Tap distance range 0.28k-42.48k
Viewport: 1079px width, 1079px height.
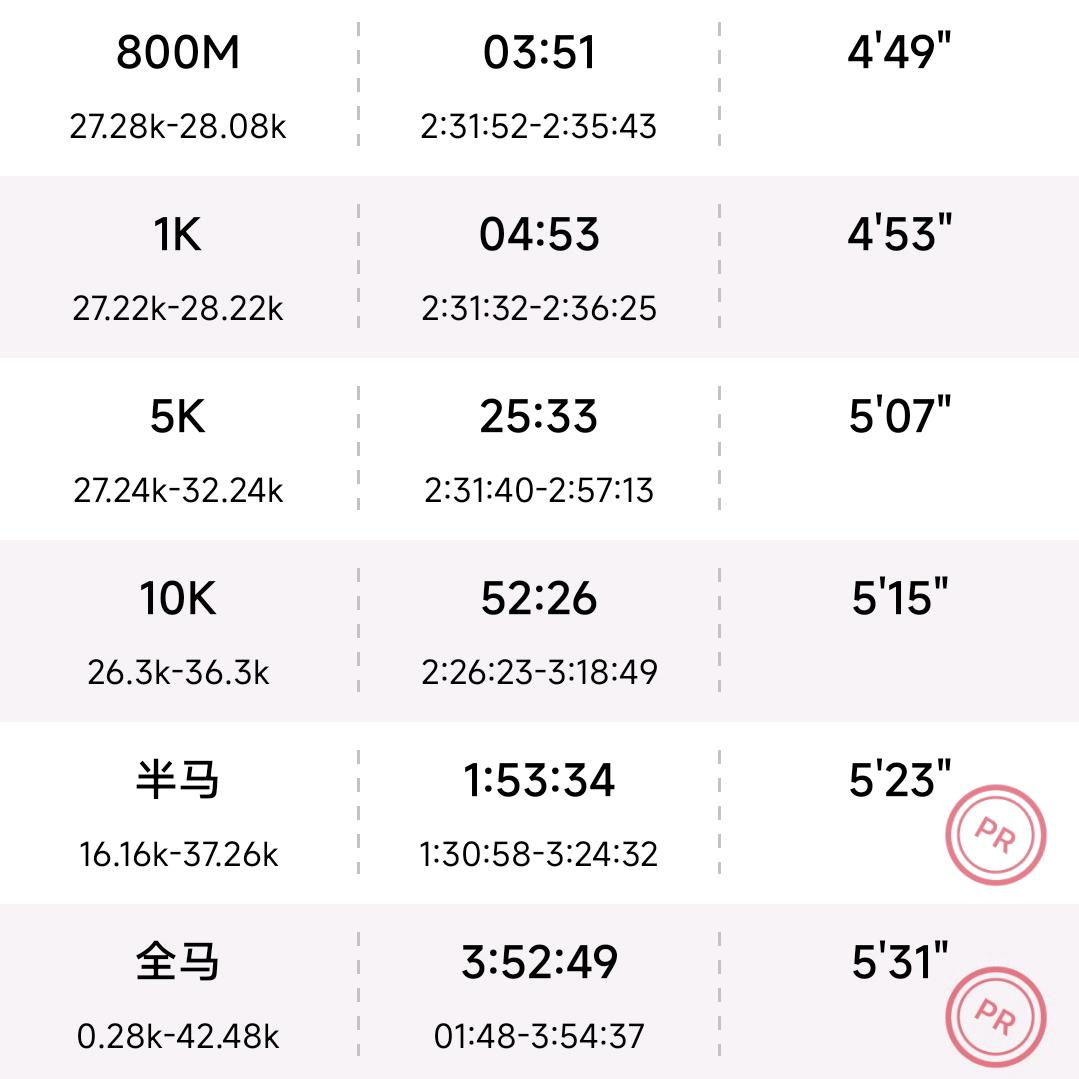point(178,1036)
